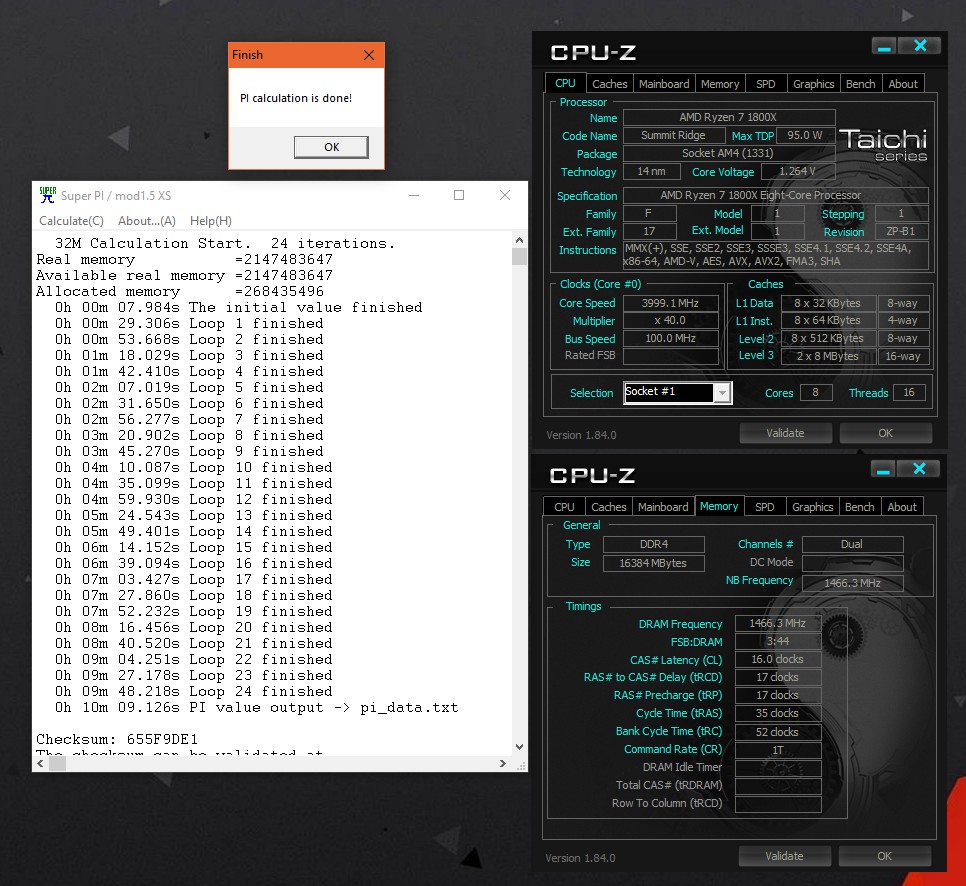
Task: Click the 'PI value output -> pi_data.txt' line
Action: [x=256, y=707]
